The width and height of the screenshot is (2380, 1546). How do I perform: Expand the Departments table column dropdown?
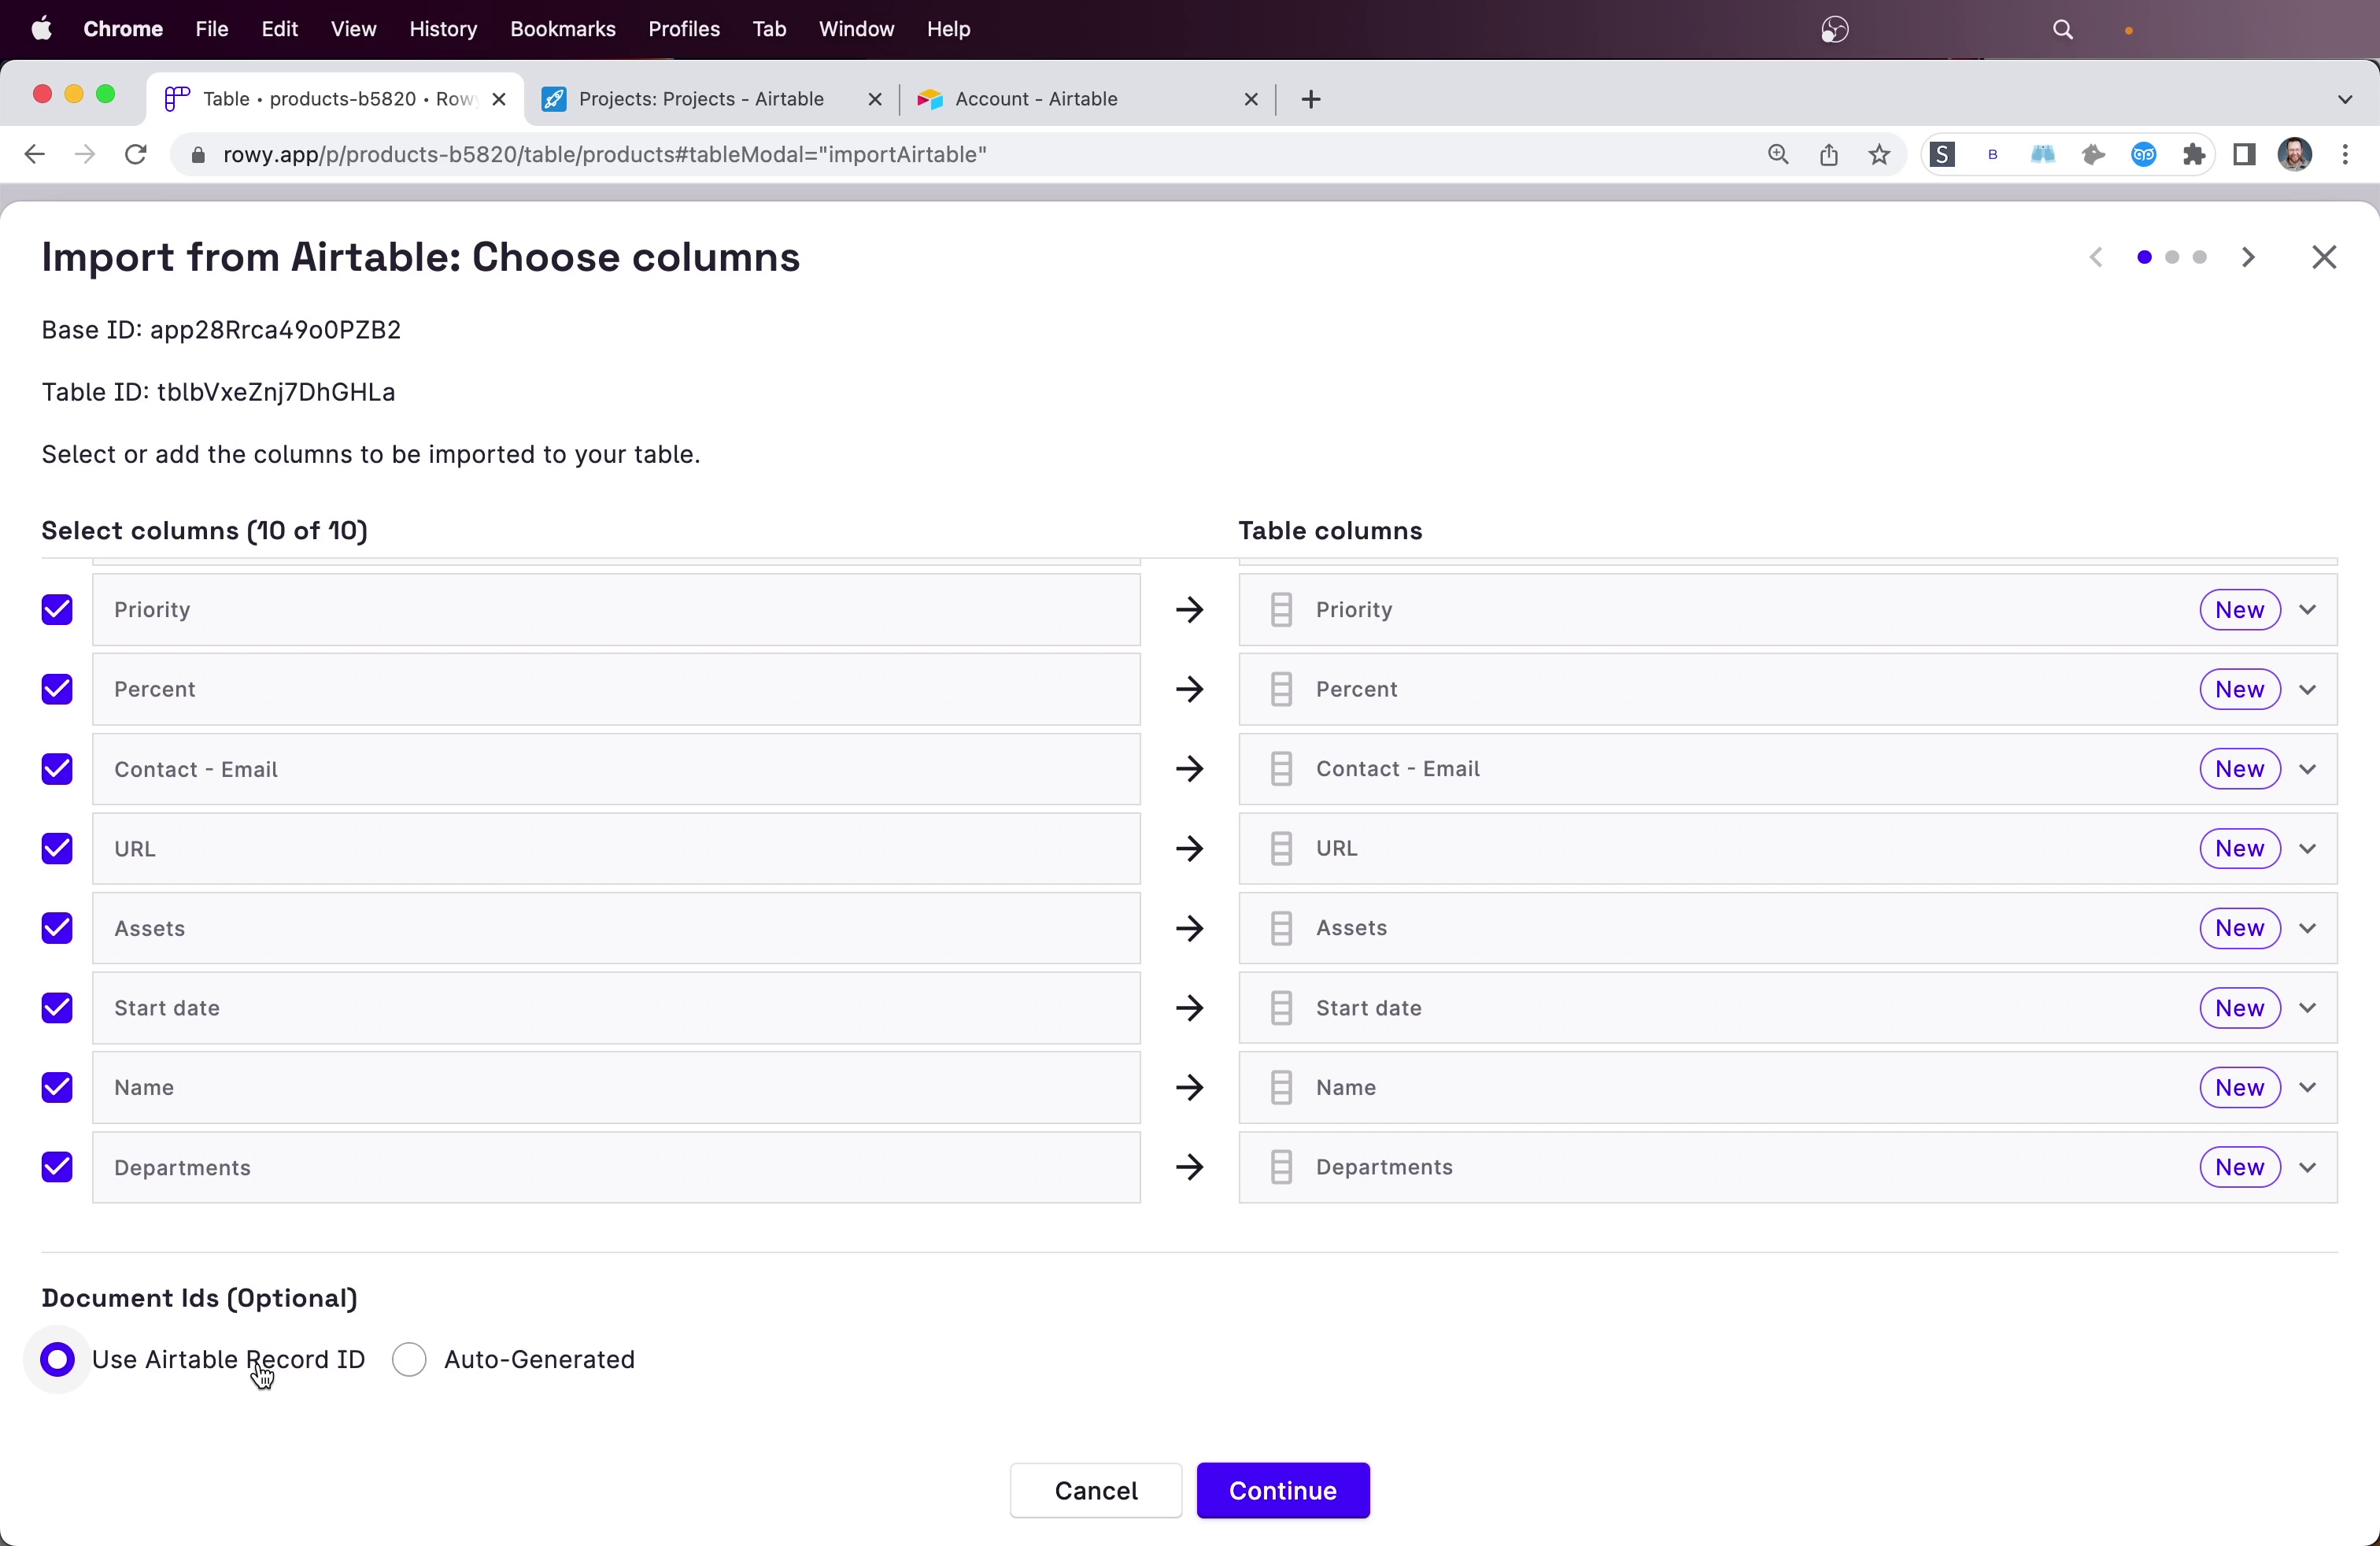[x=2308, y=1167]
